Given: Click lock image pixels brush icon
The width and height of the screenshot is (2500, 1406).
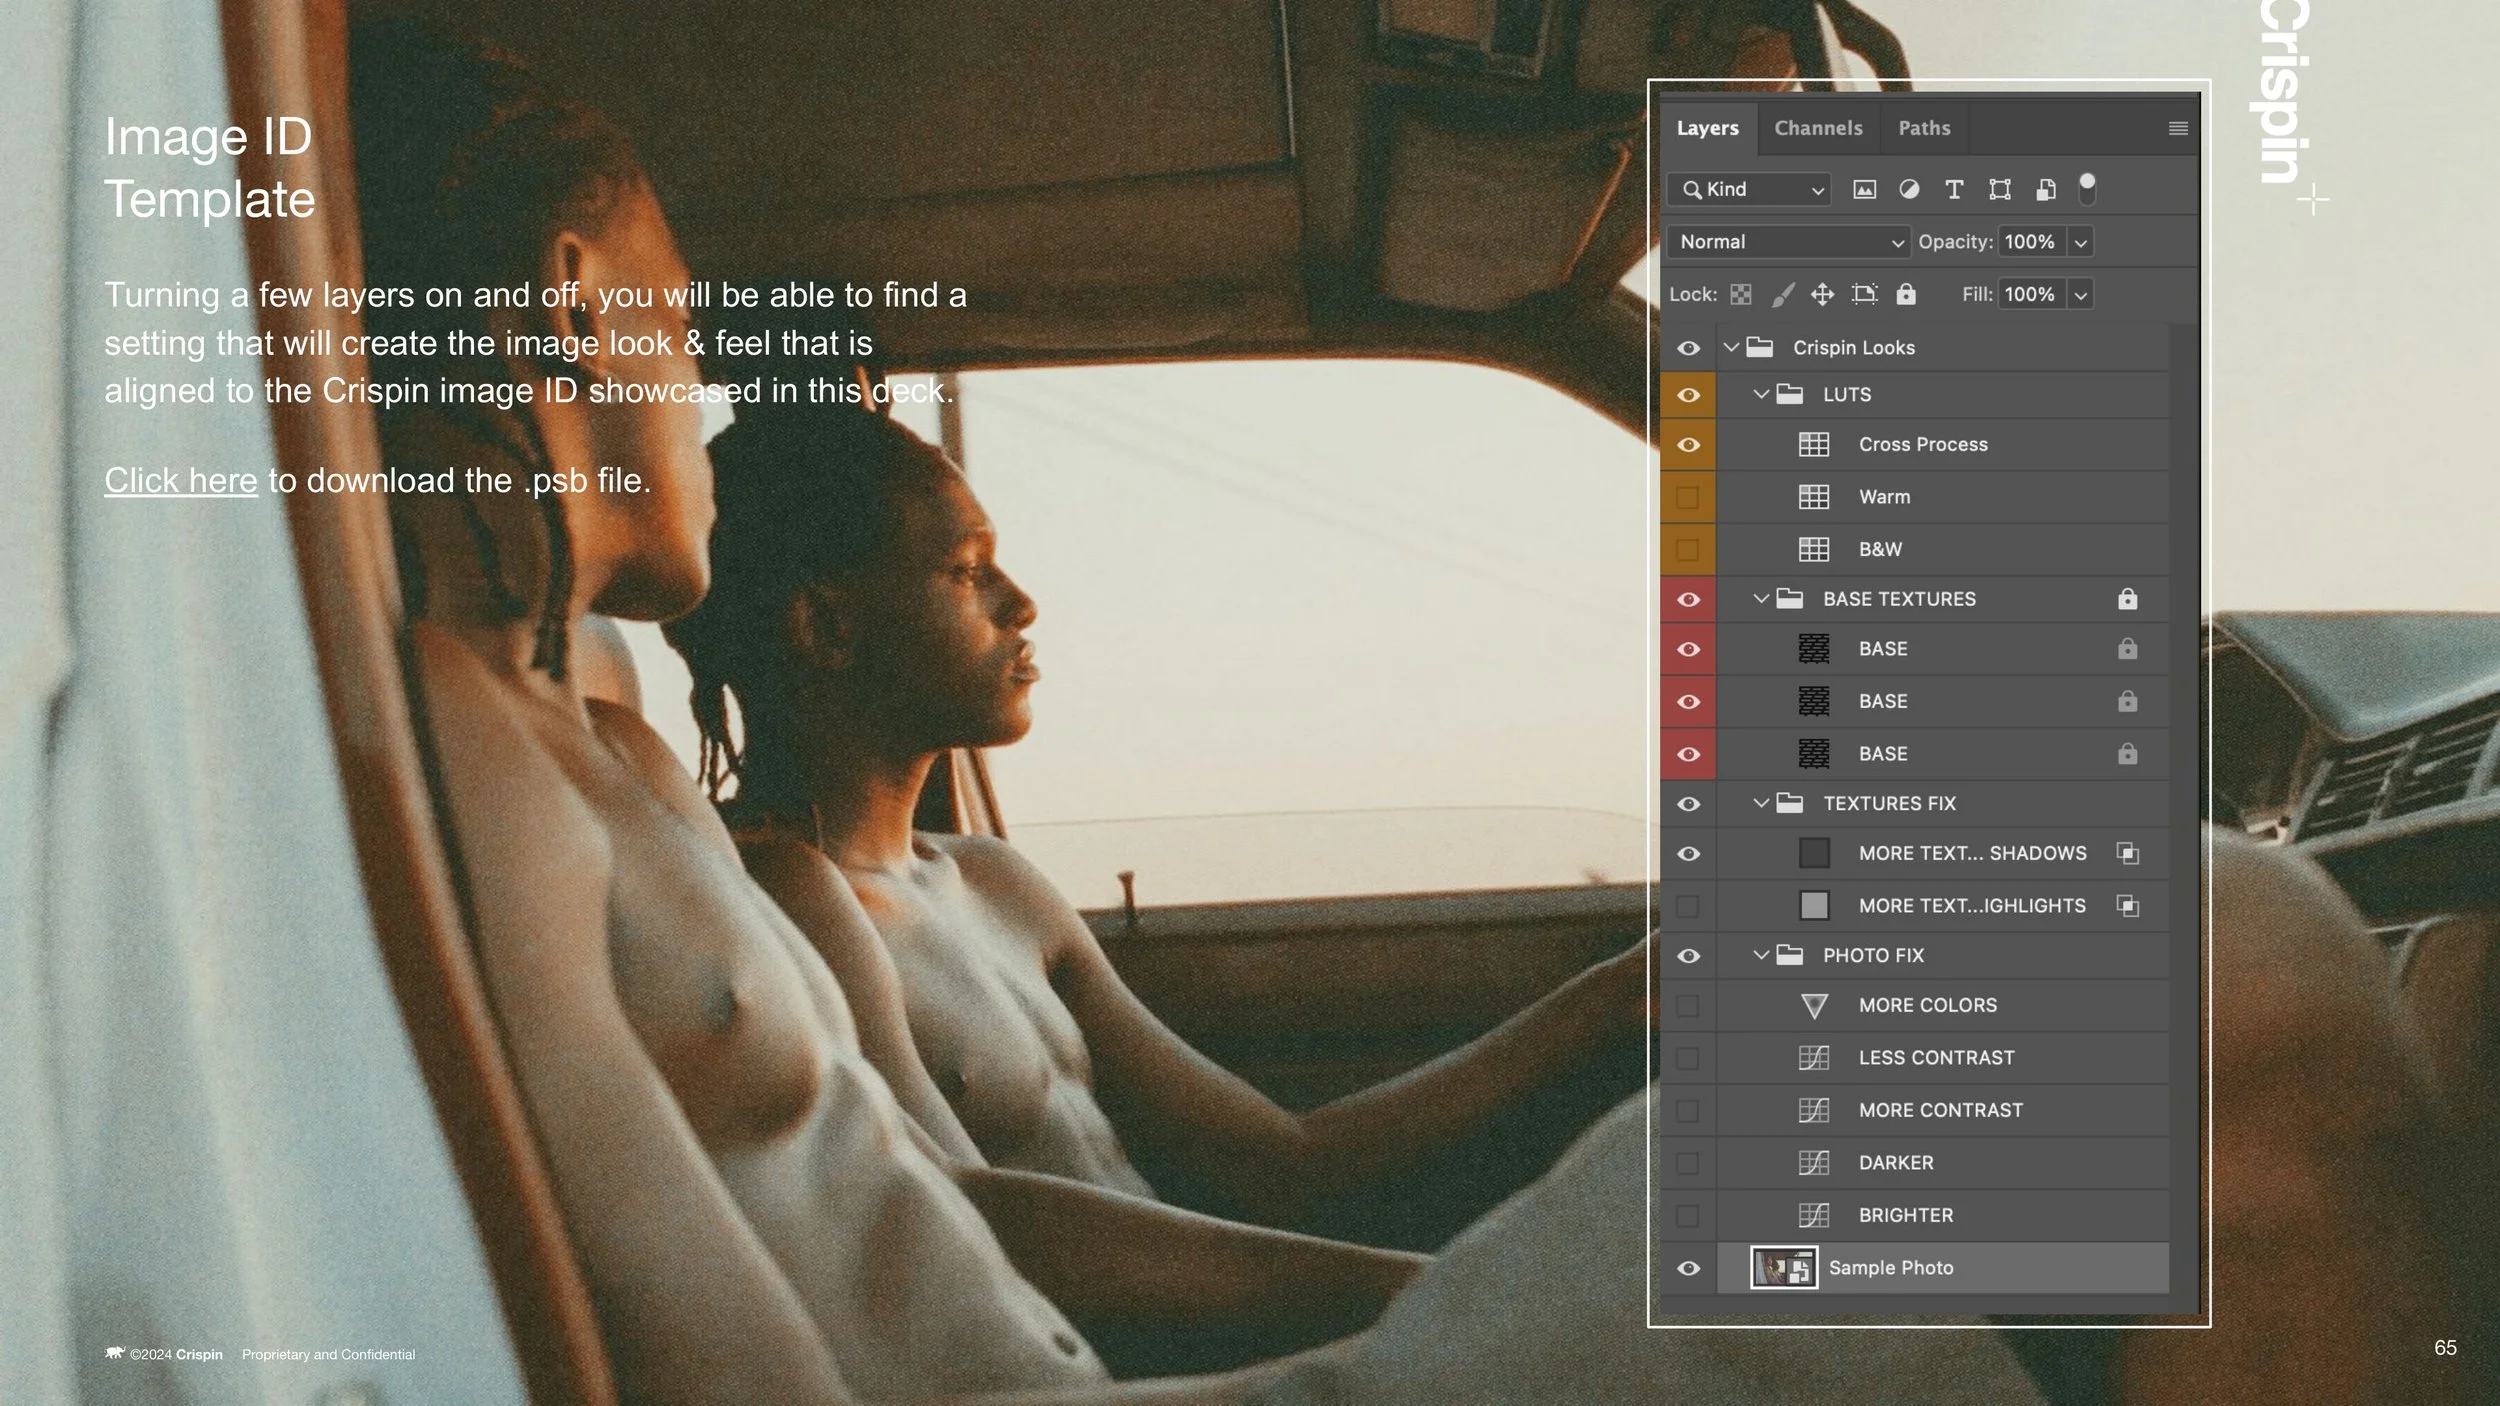Looking at the screenshot, I should (1783, 294).
